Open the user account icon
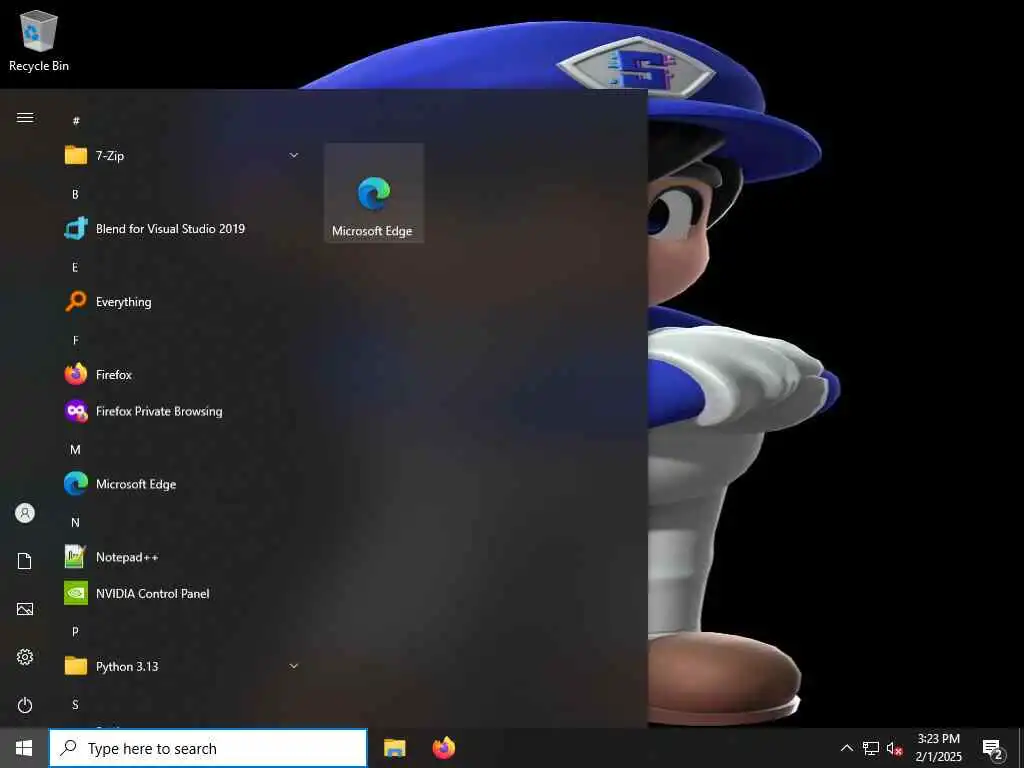Screen dimensions: 1024x768 [x=25, y=513]
